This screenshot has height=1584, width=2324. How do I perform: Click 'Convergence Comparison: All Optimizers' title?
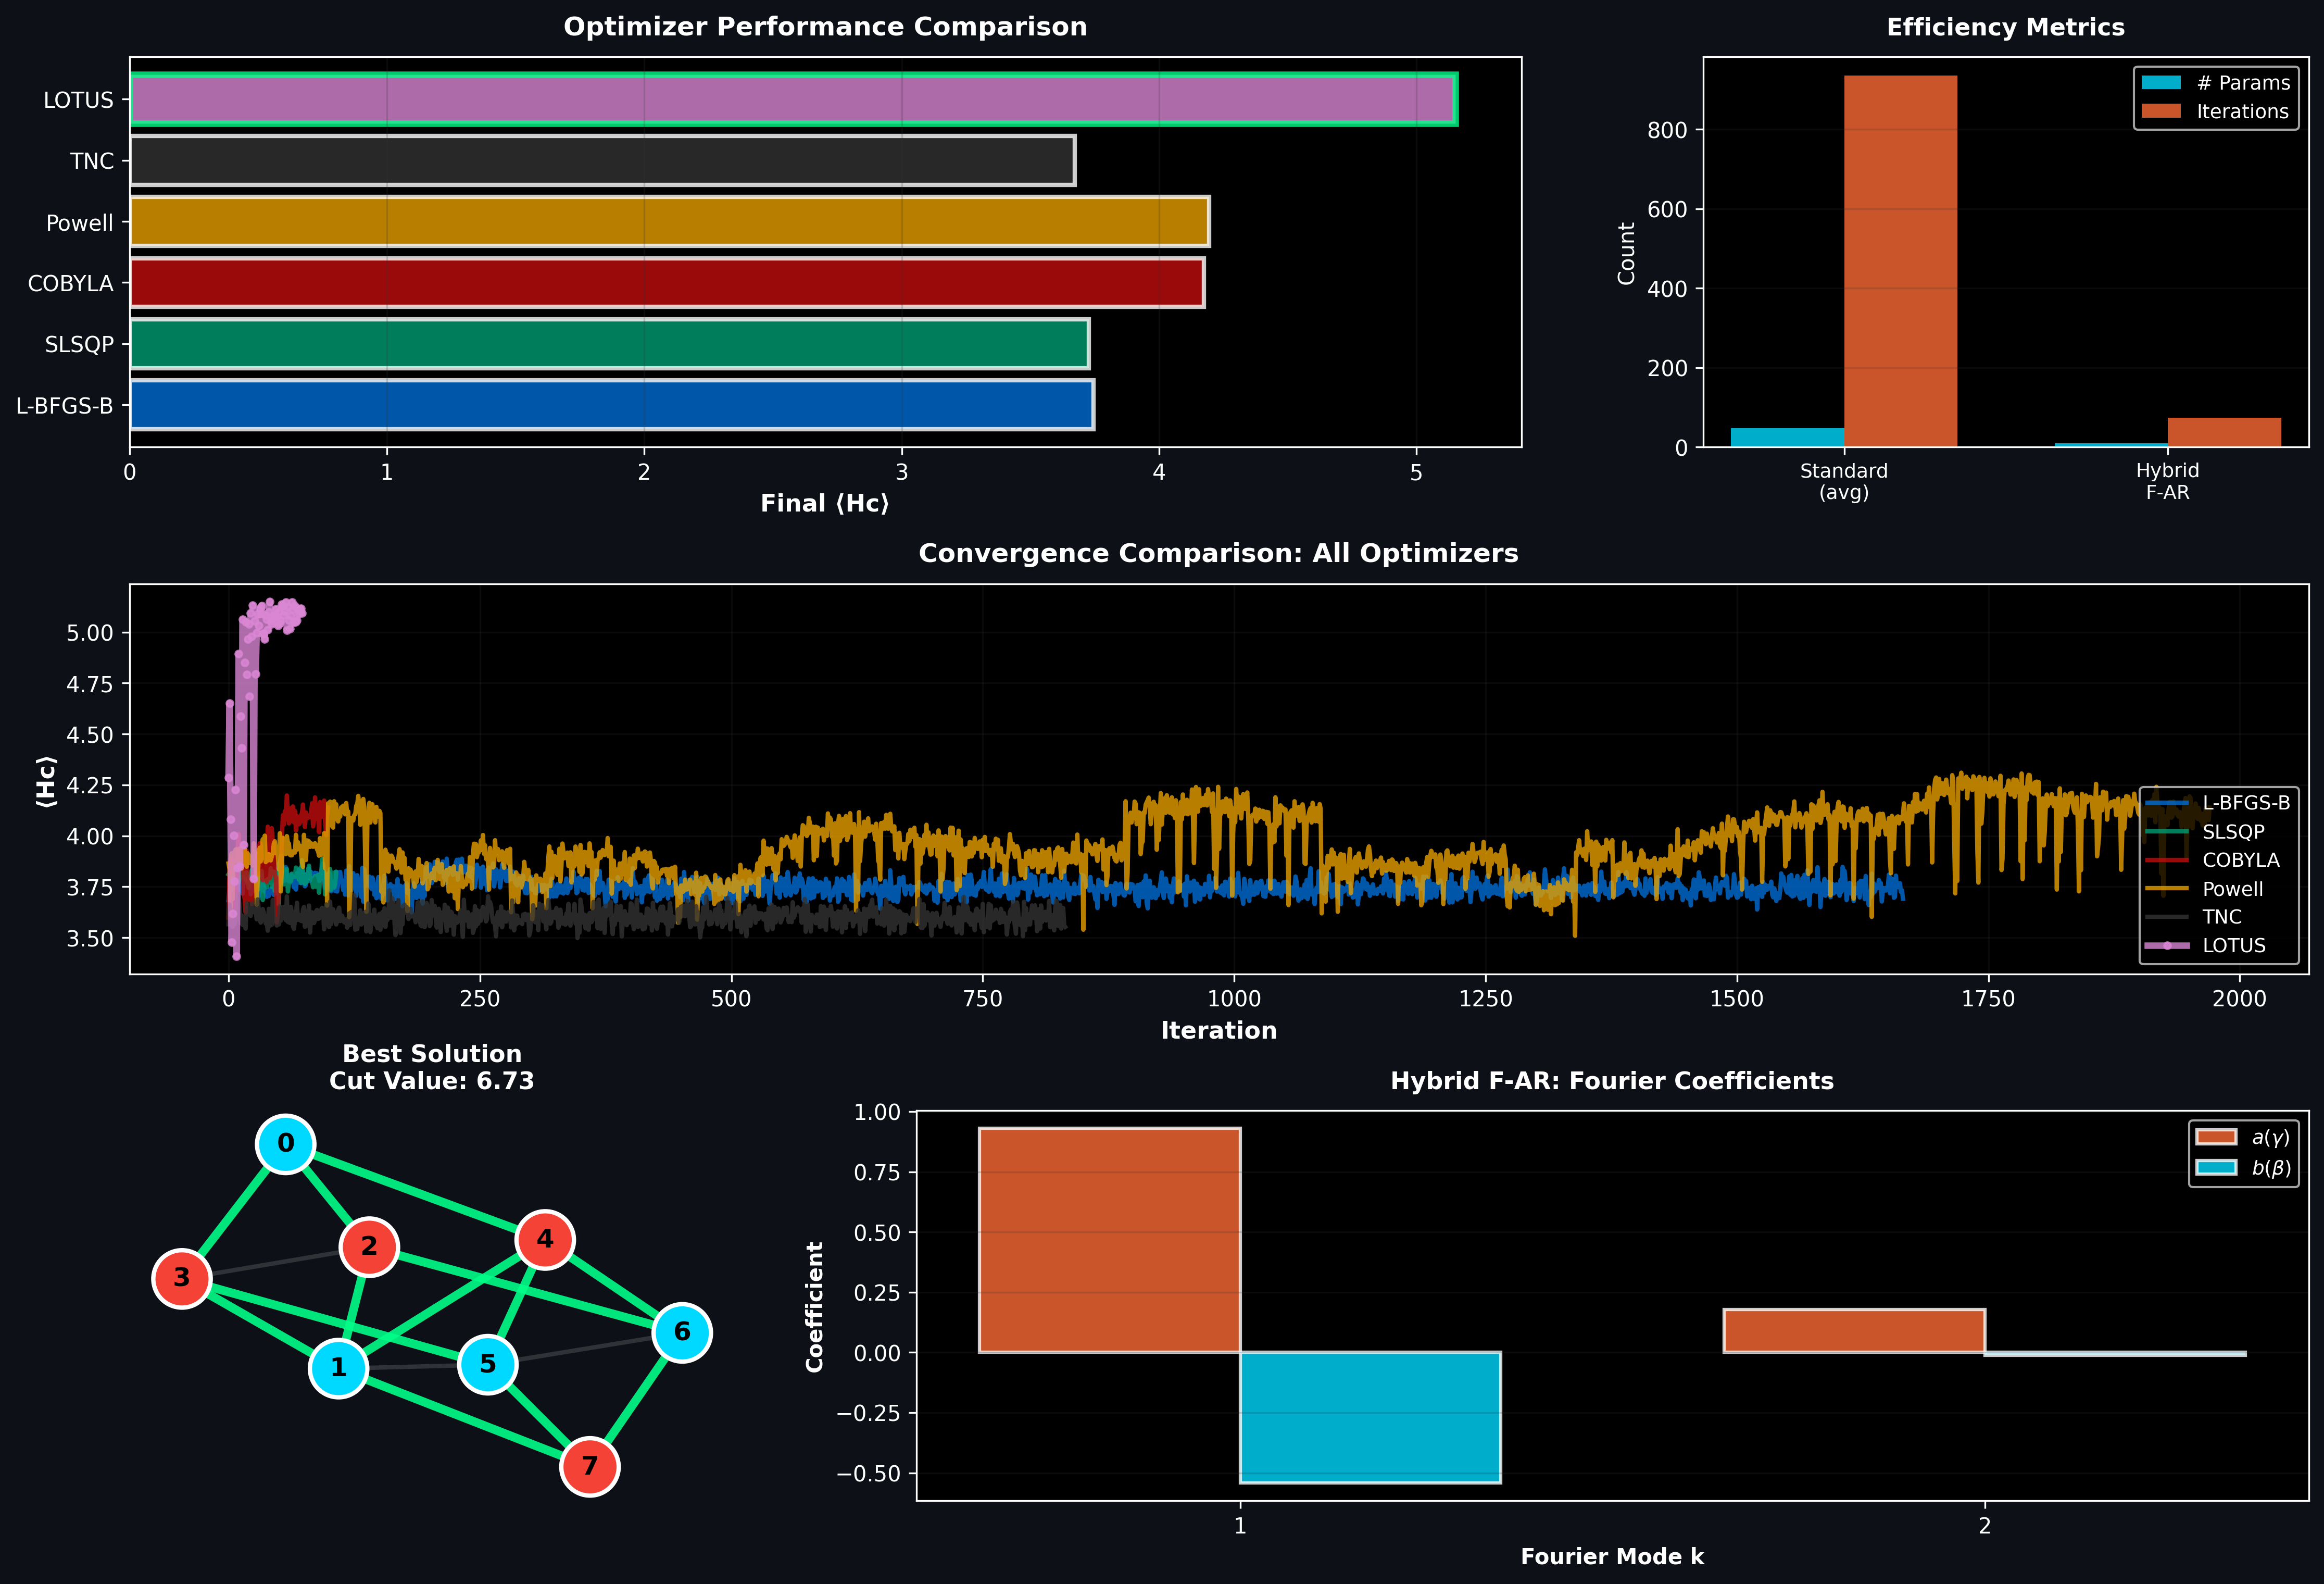pyautogui.click(x=1218, y=554)
